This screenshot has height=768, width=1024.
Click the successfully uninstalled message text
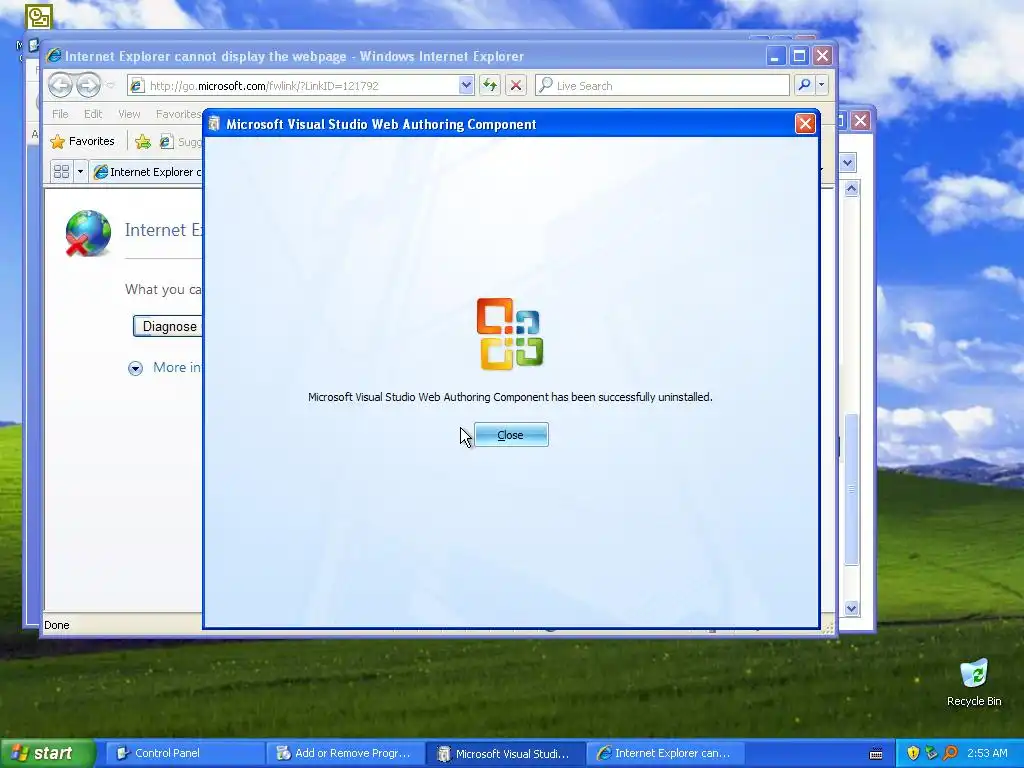click(x=510, y=397)
